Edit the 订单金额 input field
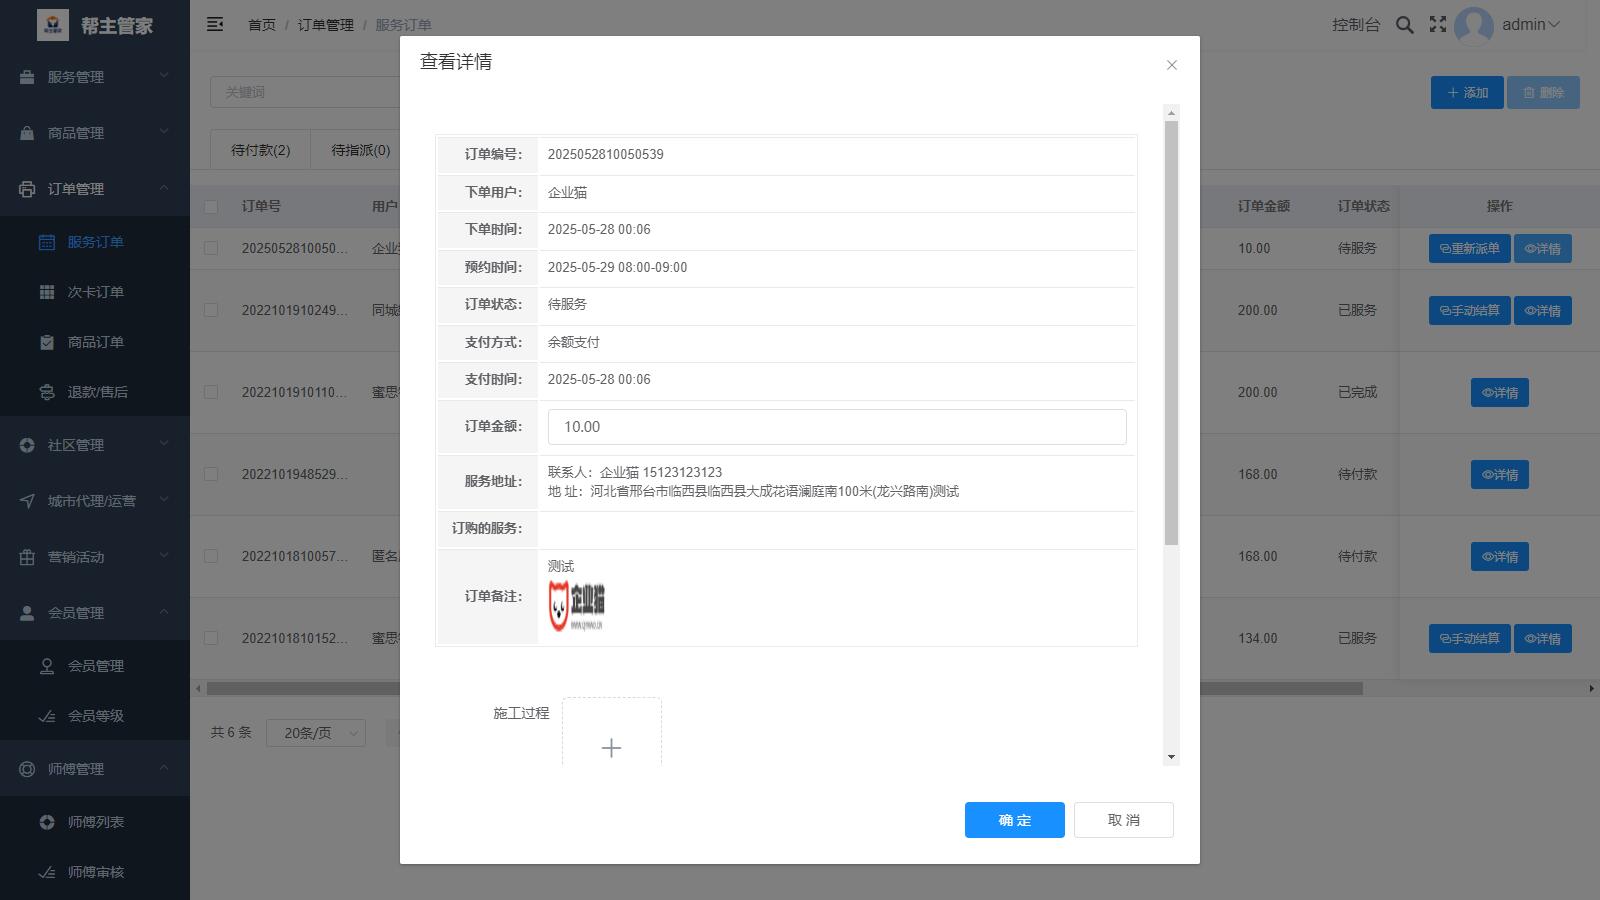 pos(837,427)
